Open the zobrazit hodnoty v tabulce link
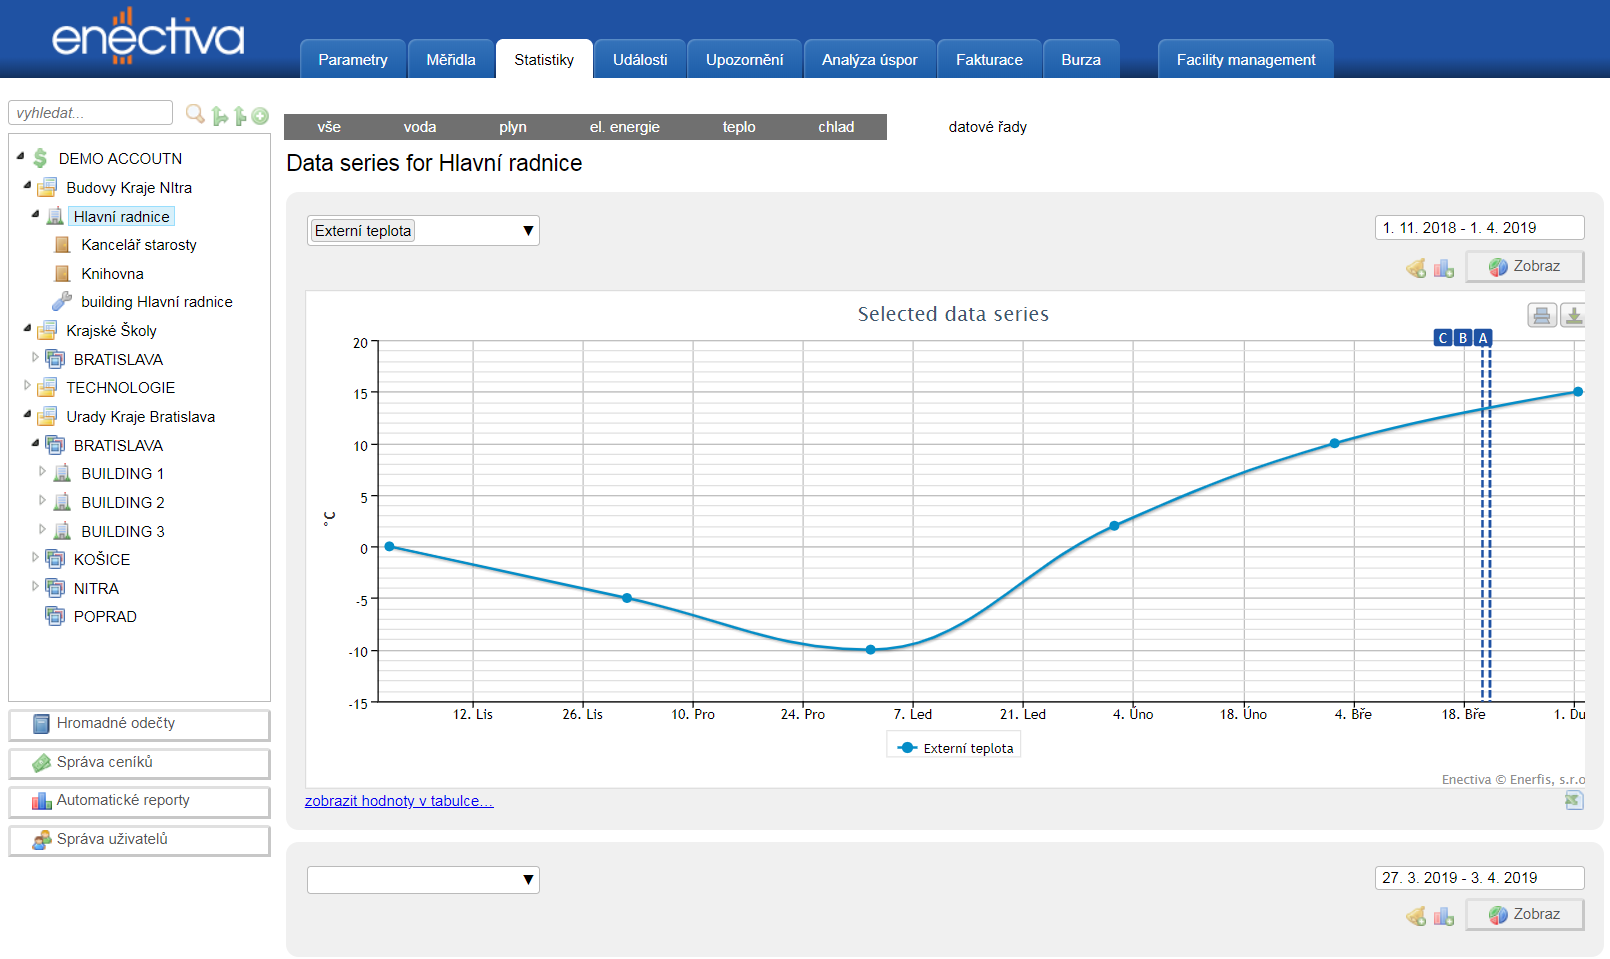 pyautogui.click(x=398, y=801)
